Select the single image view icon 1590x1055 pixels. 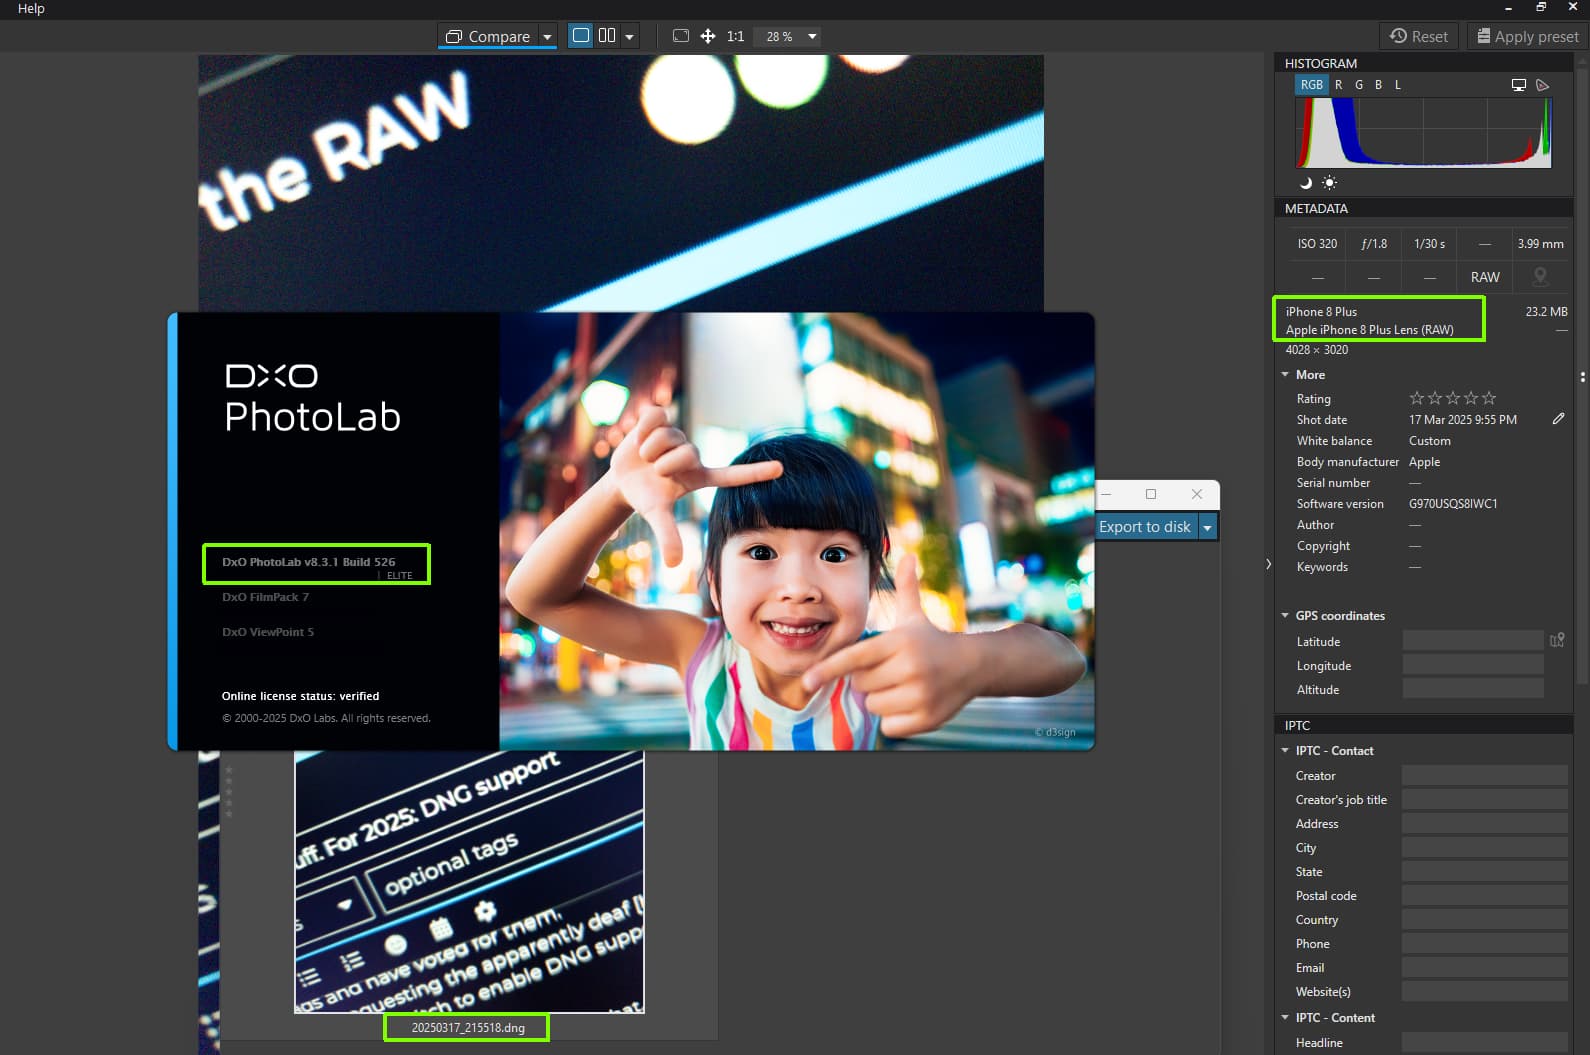(581, 36)
